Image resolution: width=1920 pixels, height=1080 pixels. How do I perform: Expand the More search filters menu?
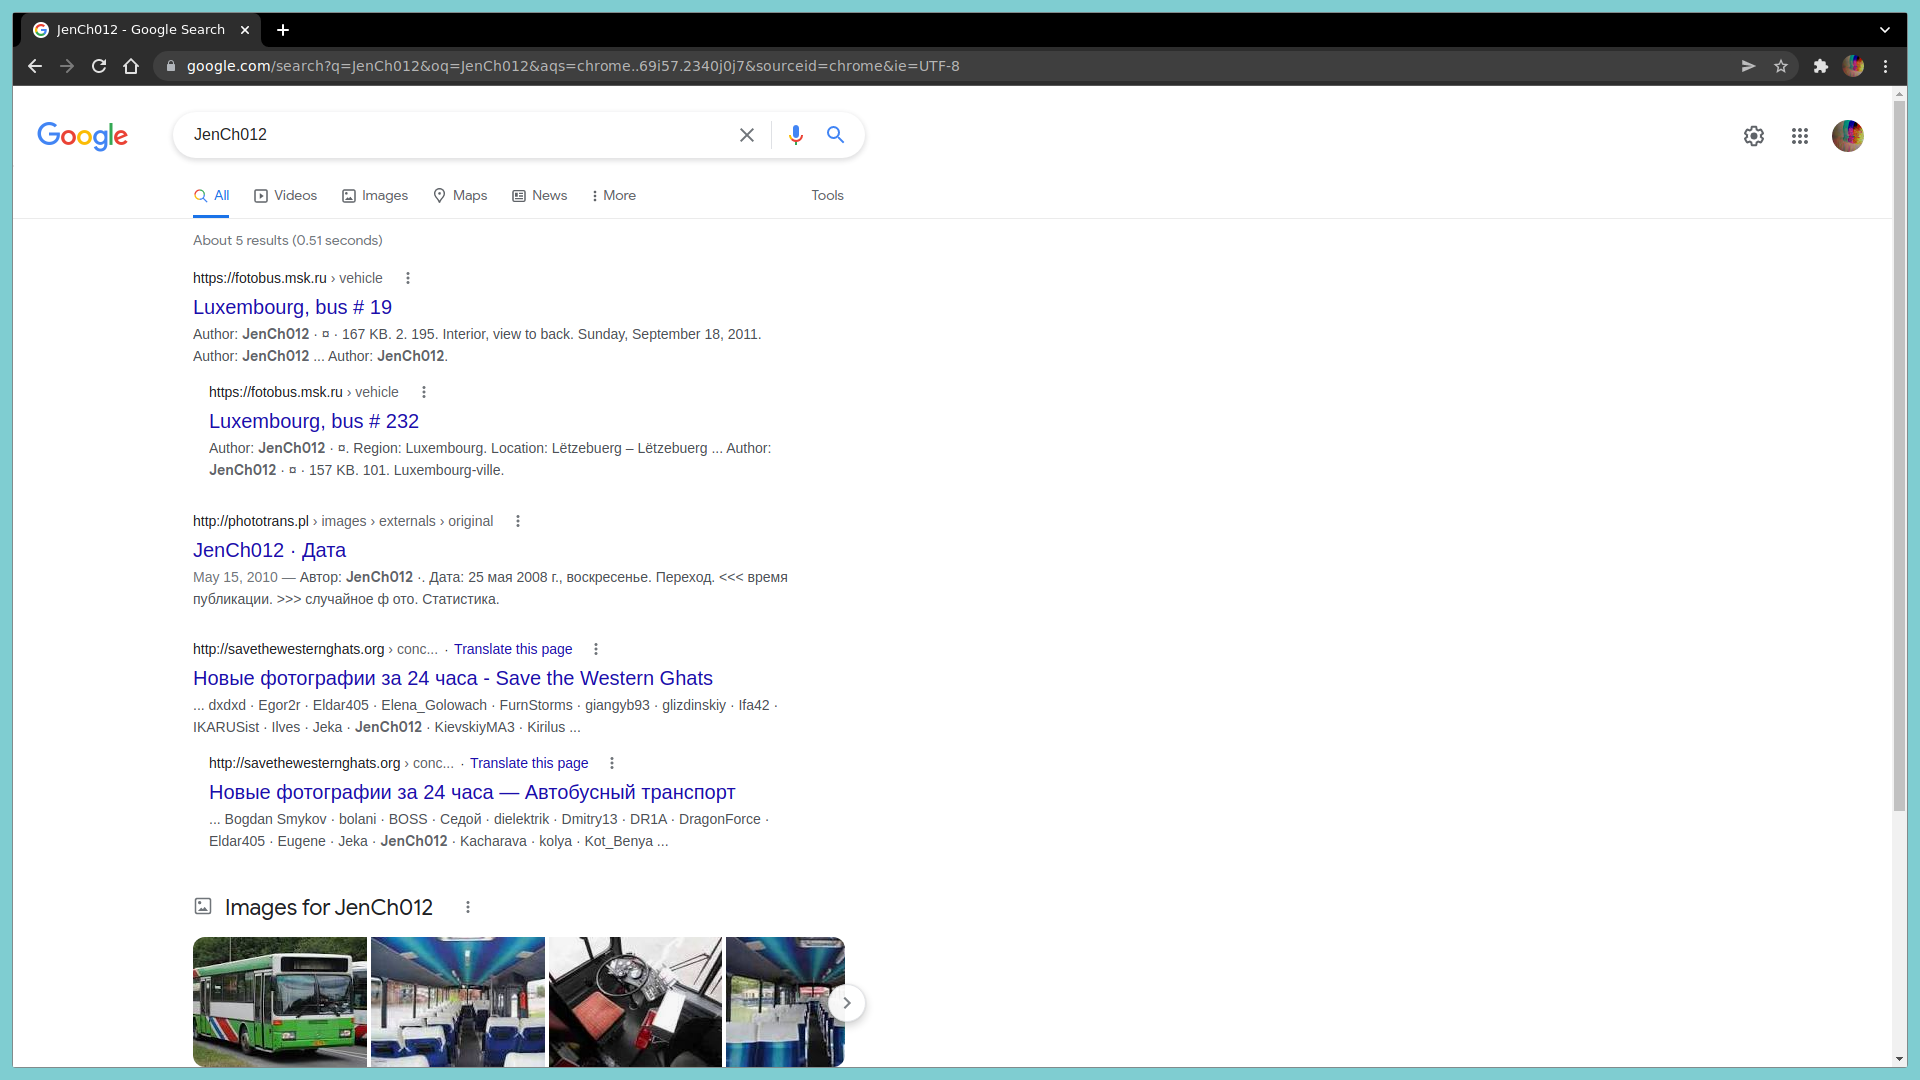coord(614,196)
